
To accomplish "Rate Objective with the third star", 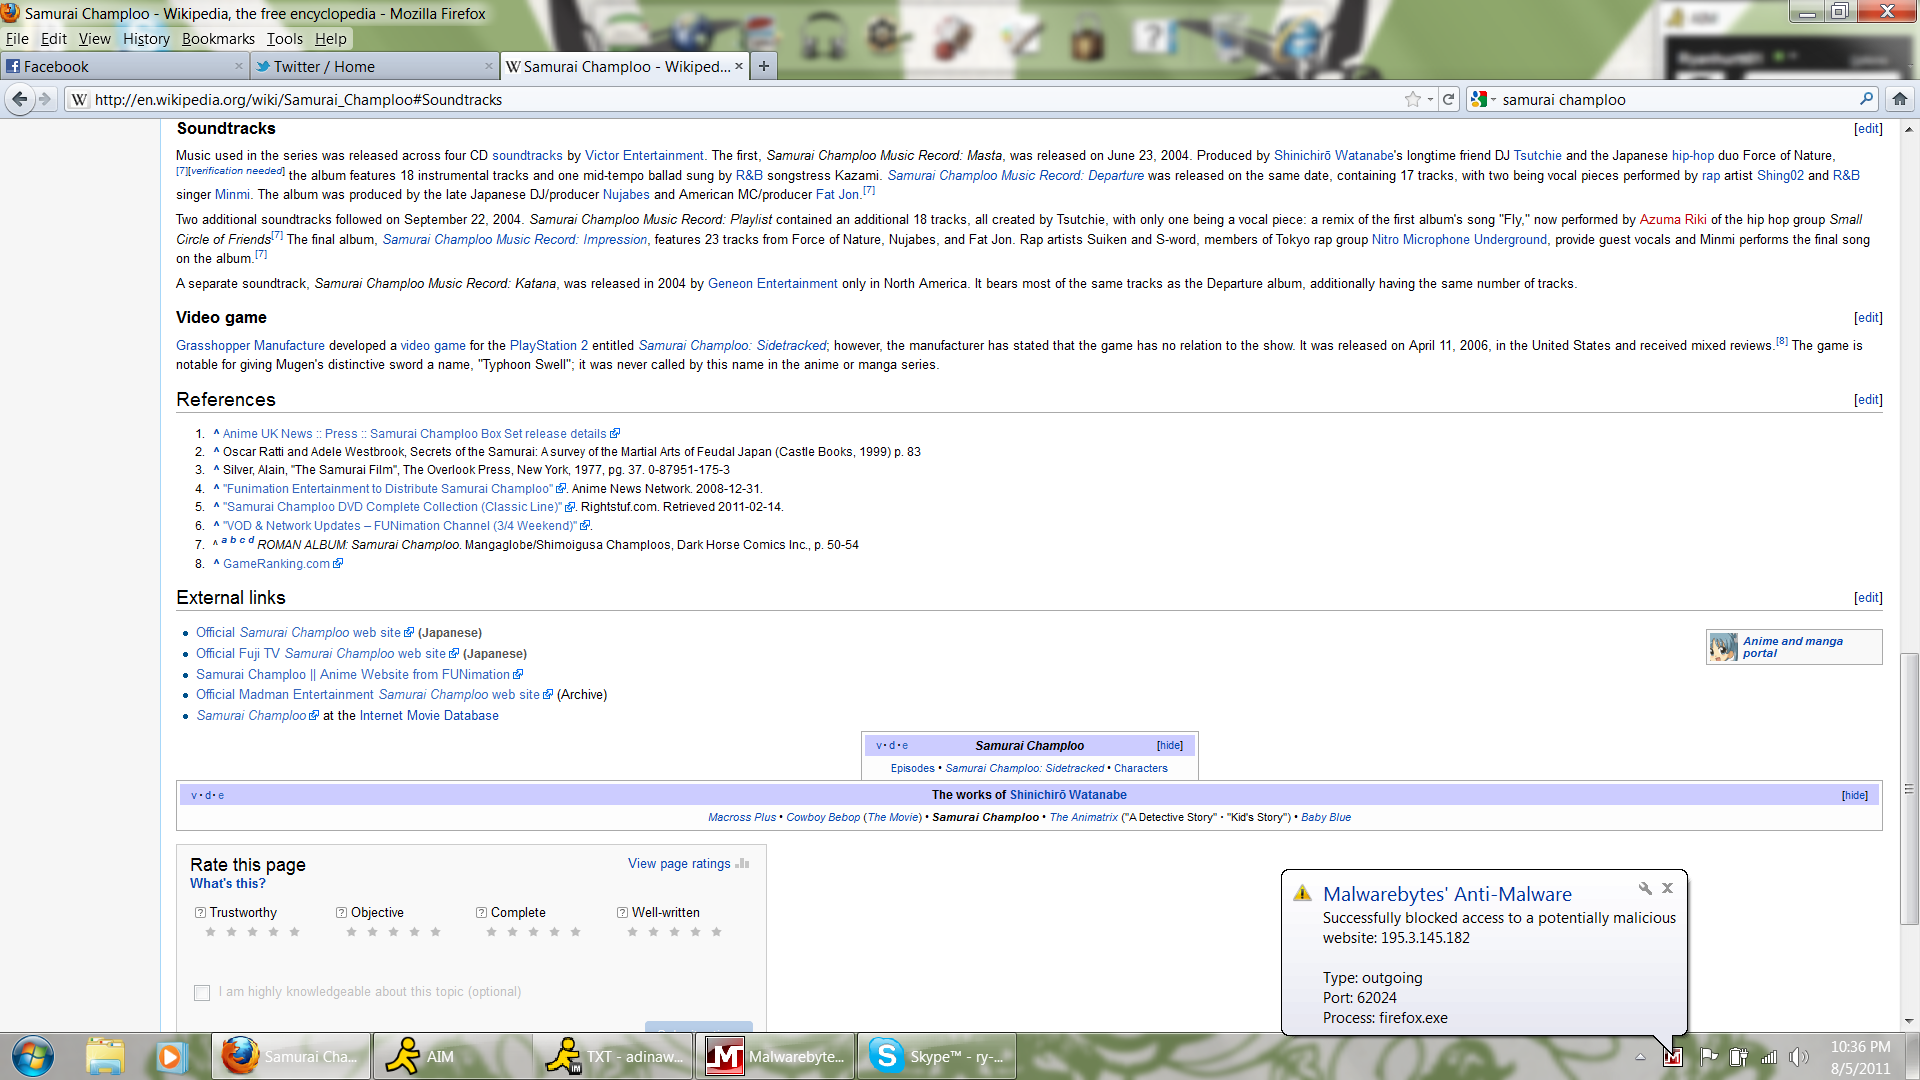I will pyautogui.click(x=393, y=932).
